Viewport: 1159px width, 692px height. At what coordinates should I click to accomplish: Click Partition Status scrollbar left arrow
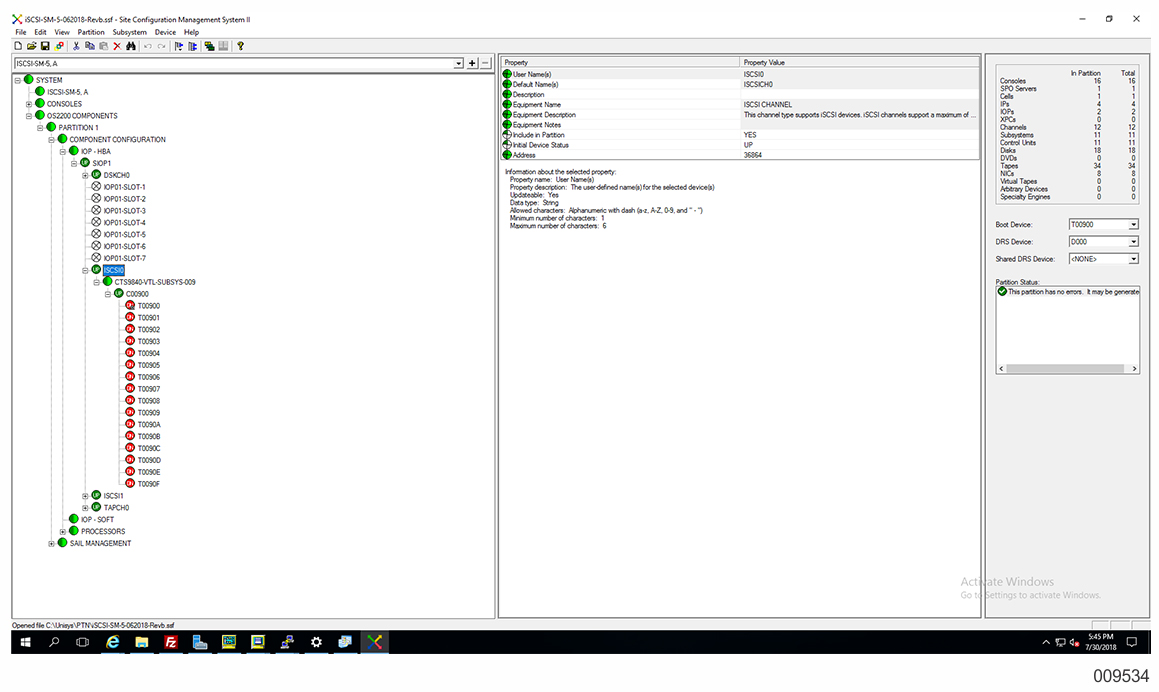point(1002,368)
